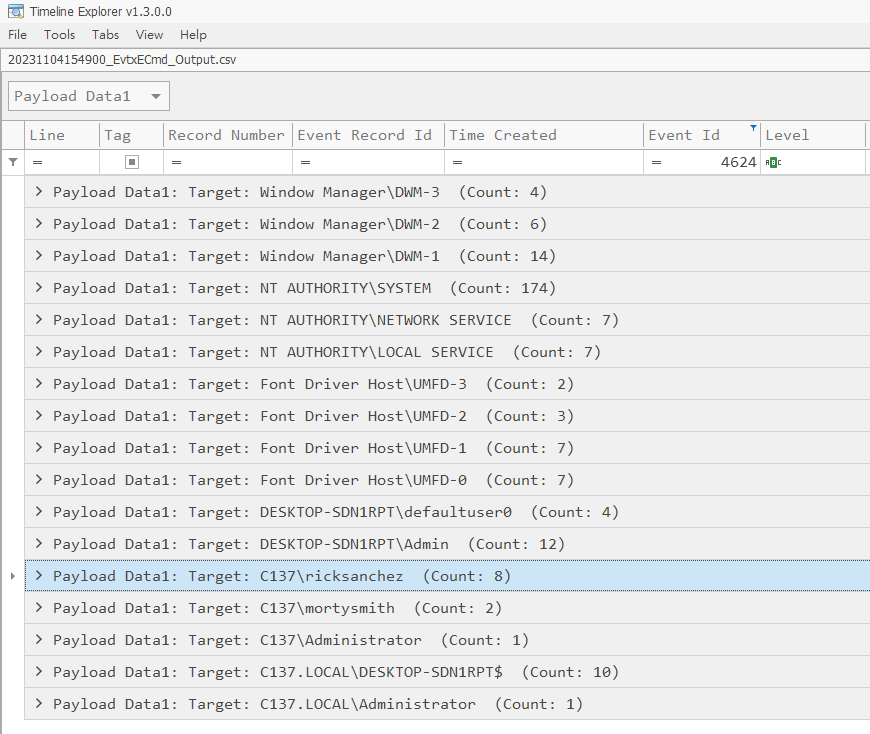Screen dimensions: 870x734
Task: Expand the Font Driver Host\UMFD-0 group
Action: 39,480
